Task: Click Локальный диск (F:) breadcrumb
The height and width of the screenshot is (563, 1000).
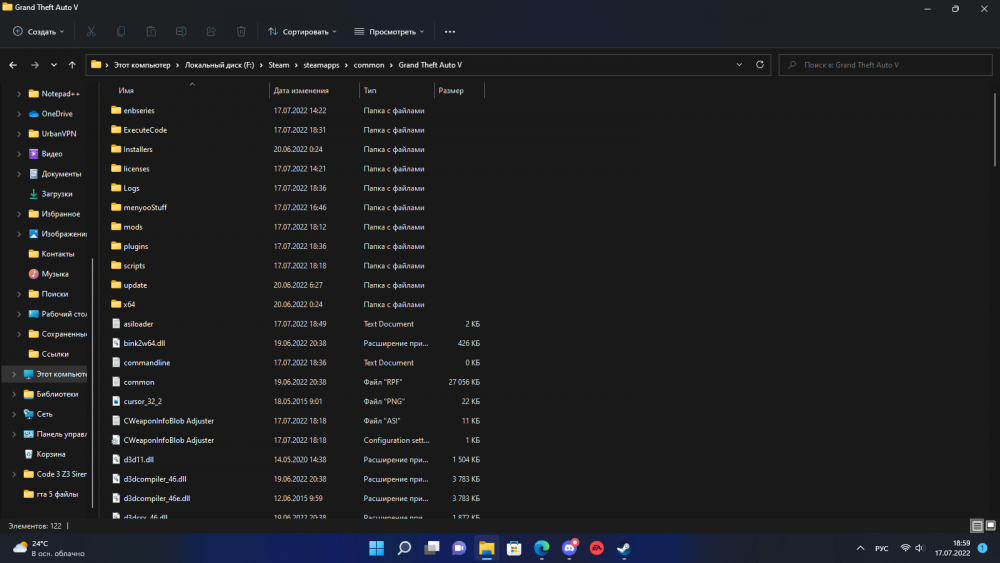Action: tap(219, 65)
